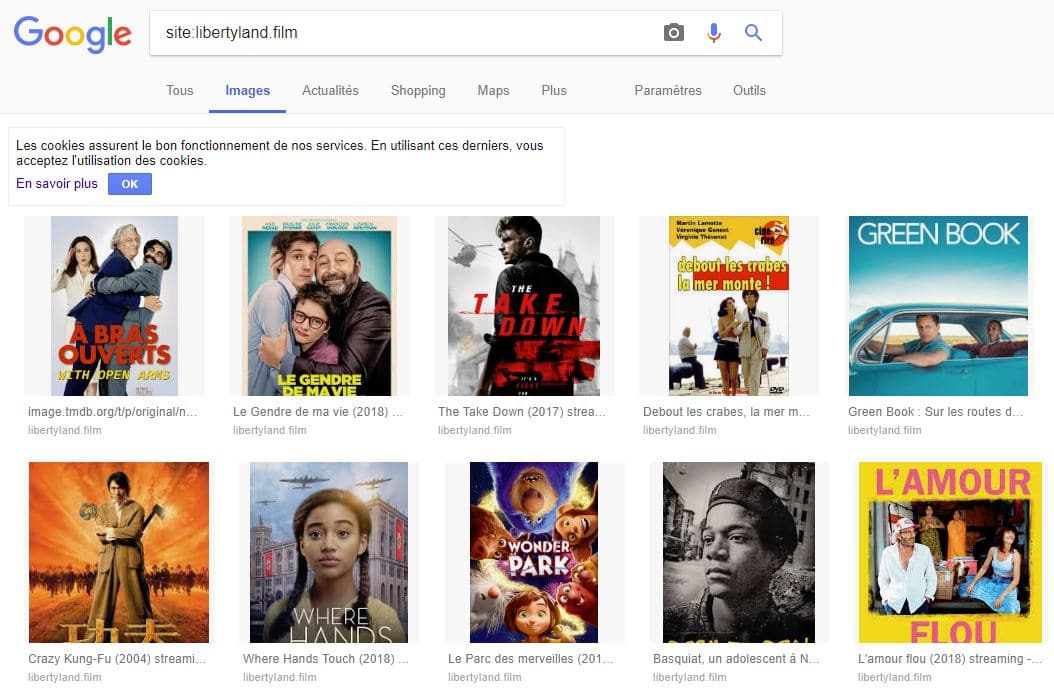Viewport: 1054px width, 690px height.
Task: Follow the En savoir plus link
Action: tap(57, 184)
